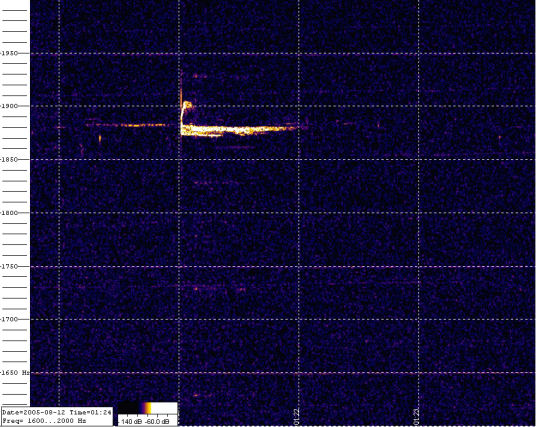
Task: Click the 140 dB scale label
Action: [x=131, y=422]
